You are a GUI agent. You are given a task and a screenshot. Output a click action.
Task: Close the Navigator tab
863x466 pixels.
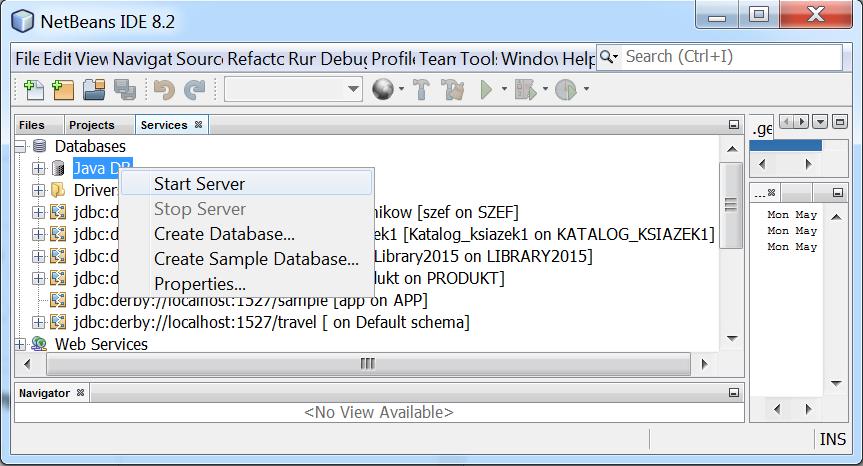click(x=80, y=393)
